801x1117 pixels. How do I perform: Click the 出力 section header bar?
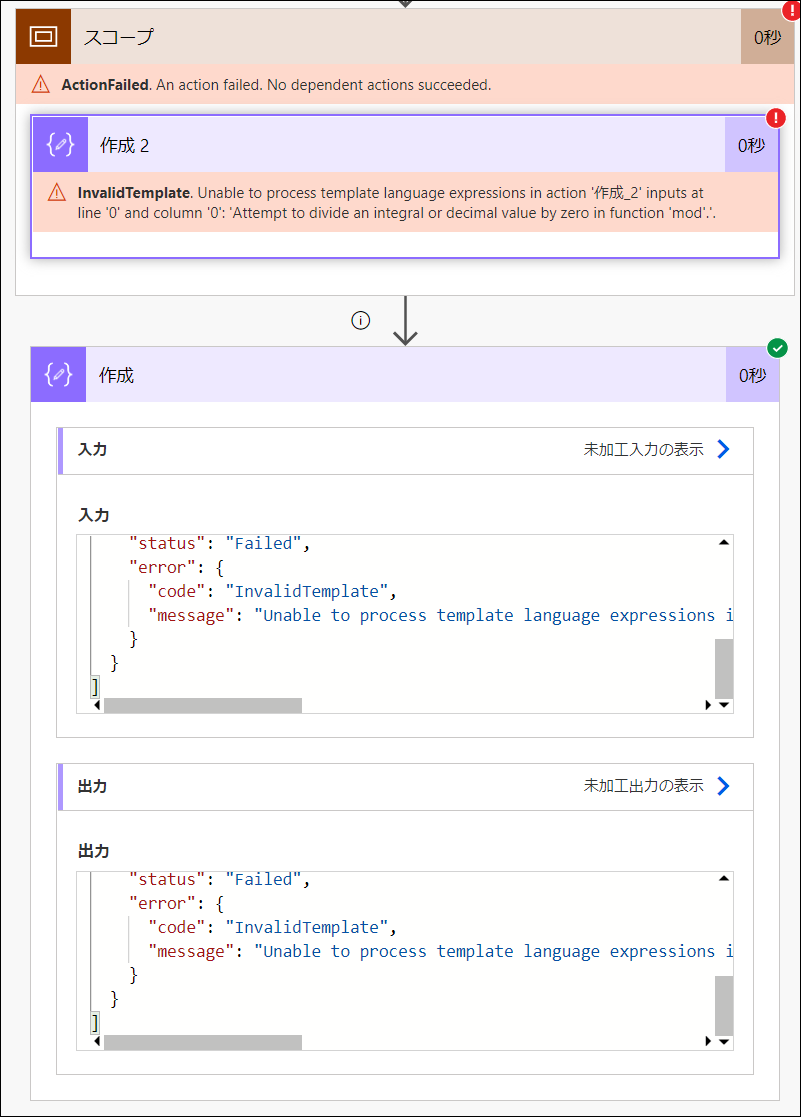pyautogui.click(x=405, y=786)
